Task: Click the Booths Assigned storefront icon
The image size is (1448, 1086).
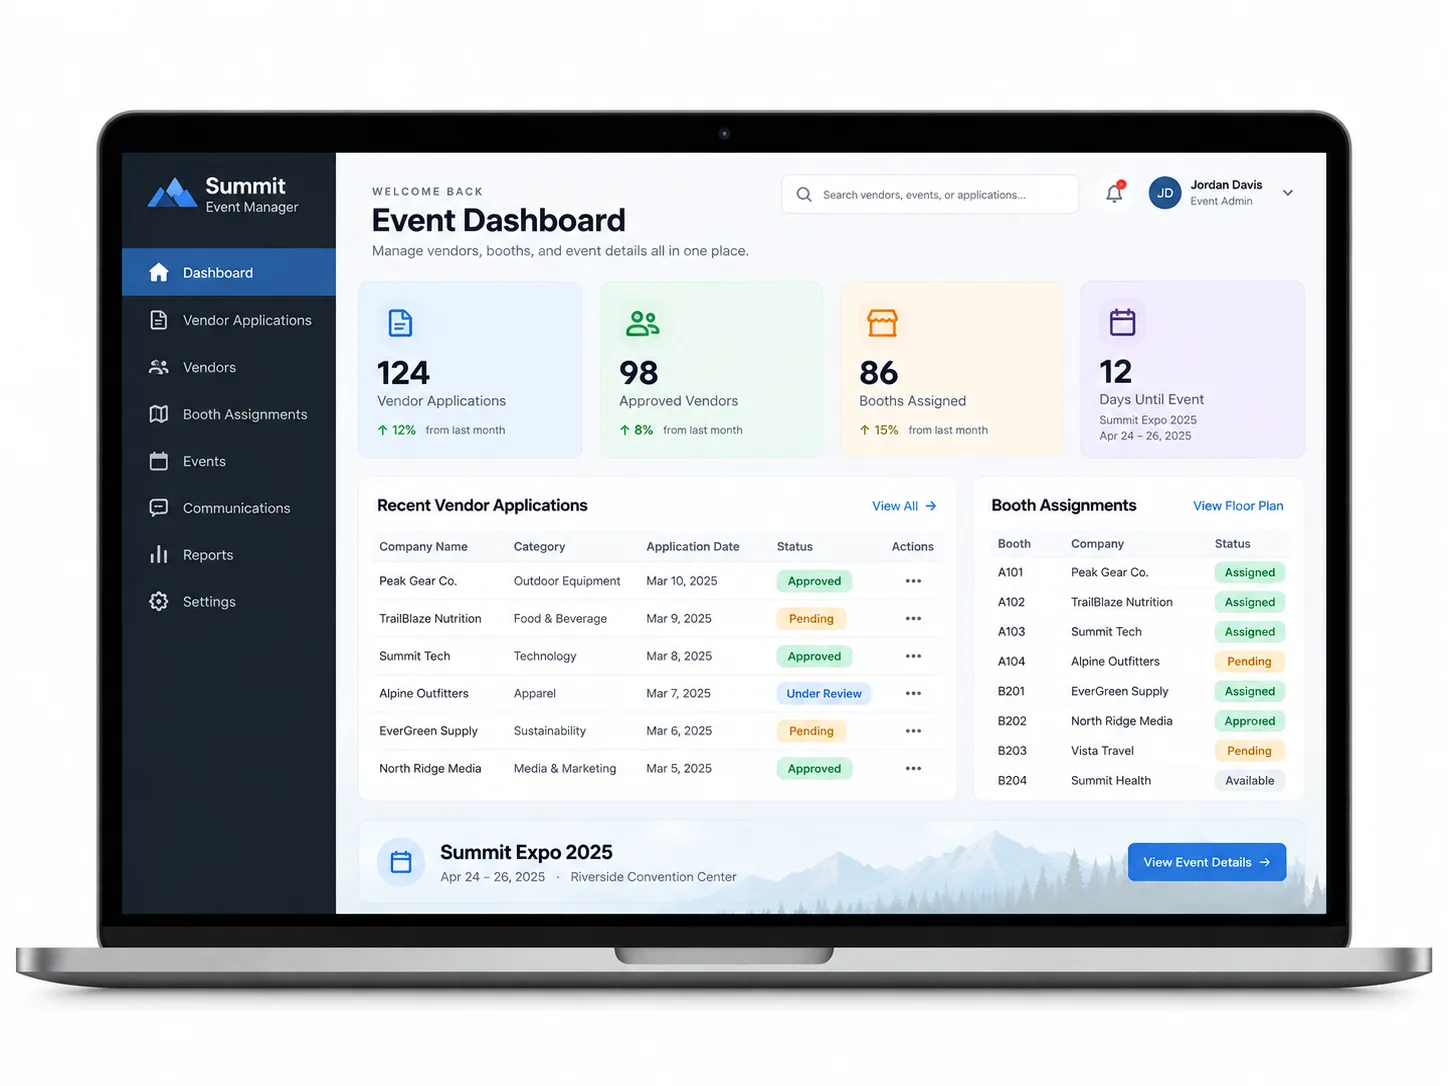Action: coord(882,323)
